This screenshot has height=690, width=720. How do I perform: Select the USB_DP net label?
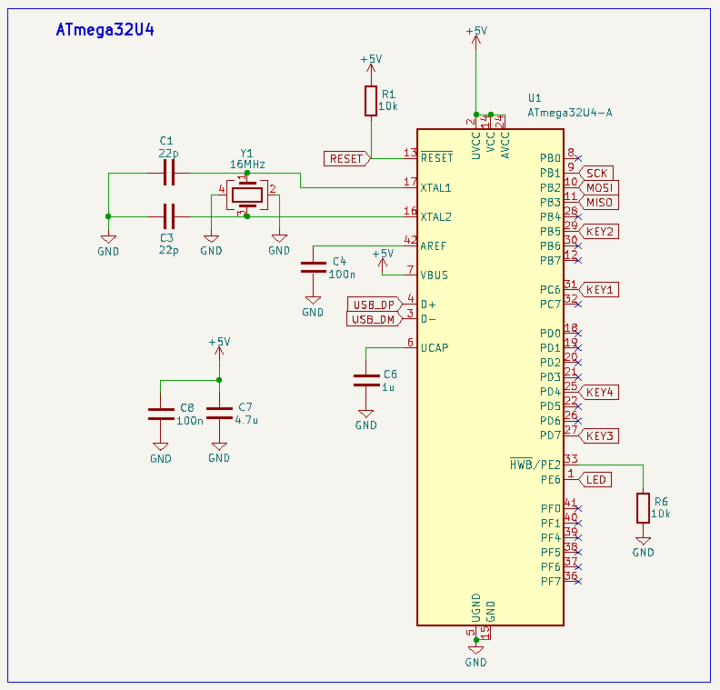coord(371,304)
